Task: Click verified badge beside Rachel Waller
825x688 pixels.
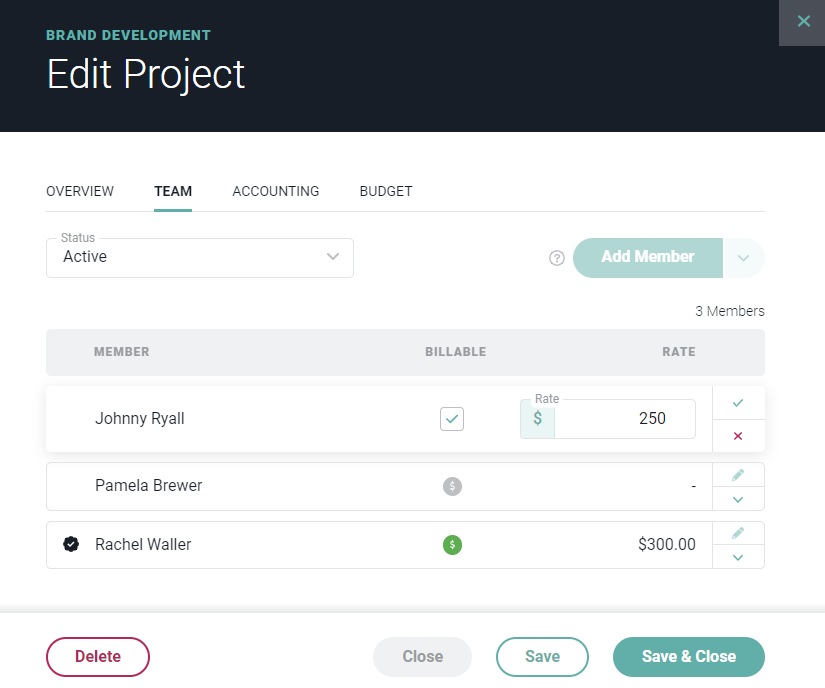Action: click(x=70, y=545)
